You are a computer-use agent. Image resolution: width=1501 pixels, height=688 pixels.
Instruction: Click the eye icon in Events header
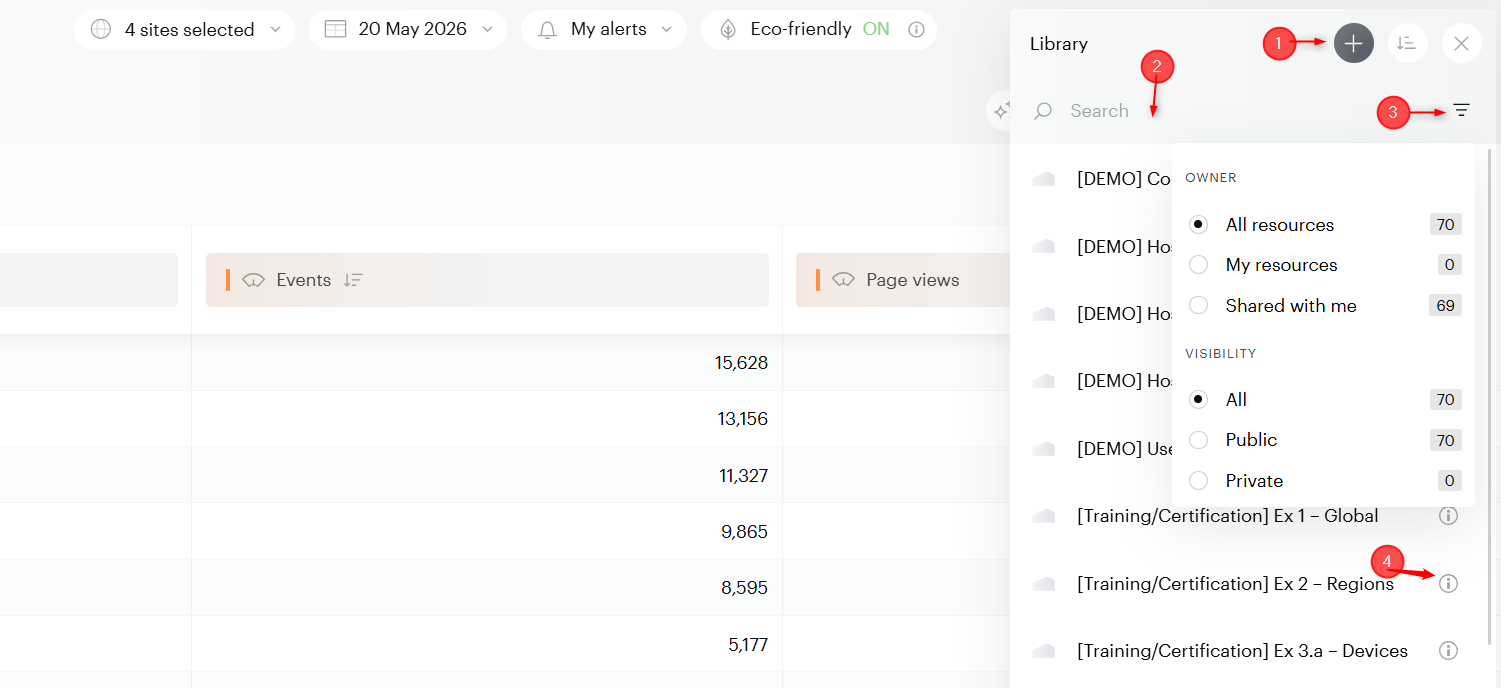(x=253, y=280)
